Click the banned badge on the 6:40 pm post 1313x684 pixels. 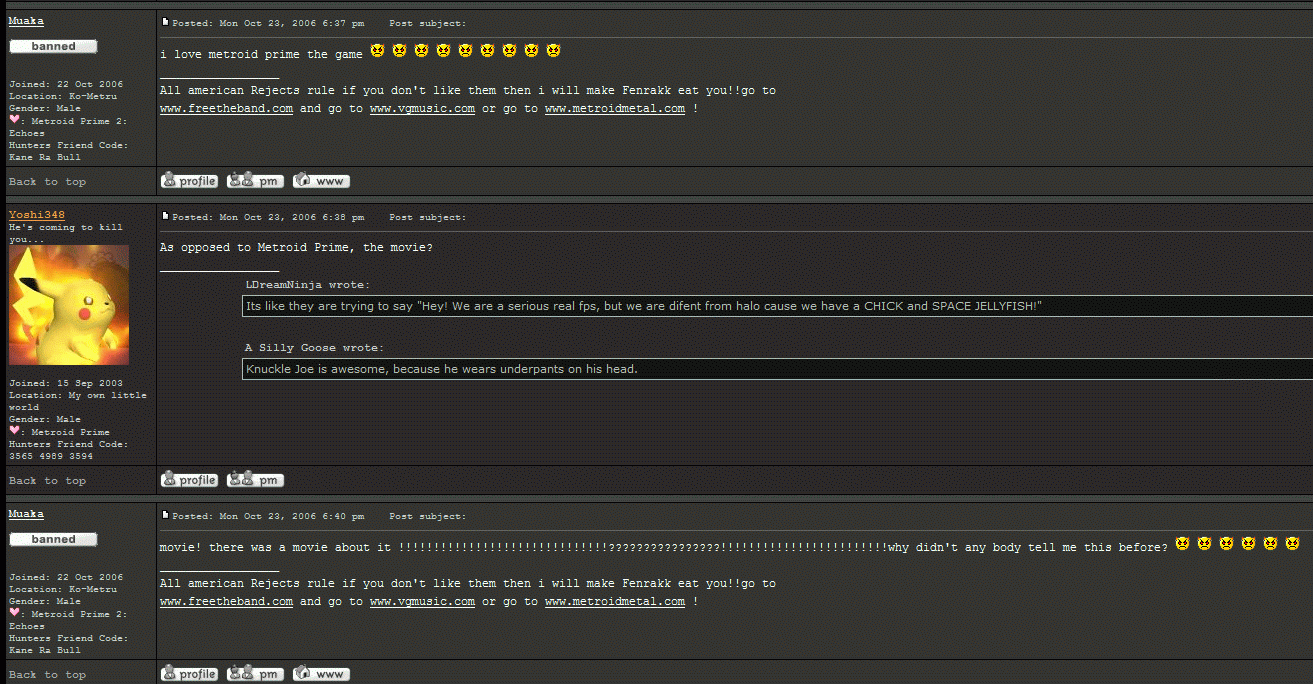point(53,539)
